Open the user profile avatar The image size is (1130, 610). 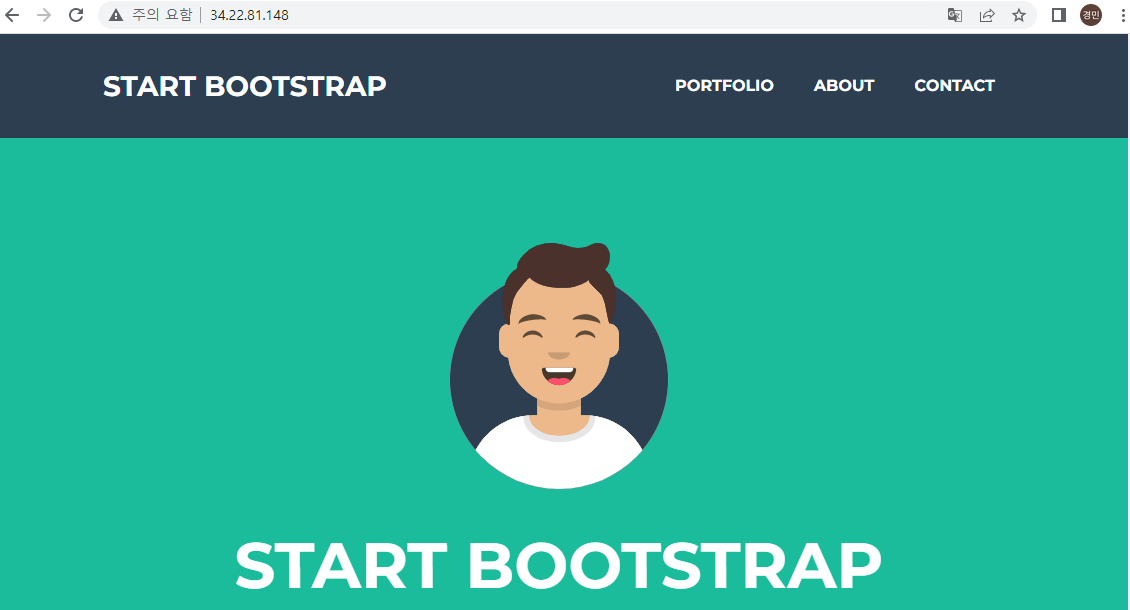click(1090, 15)
